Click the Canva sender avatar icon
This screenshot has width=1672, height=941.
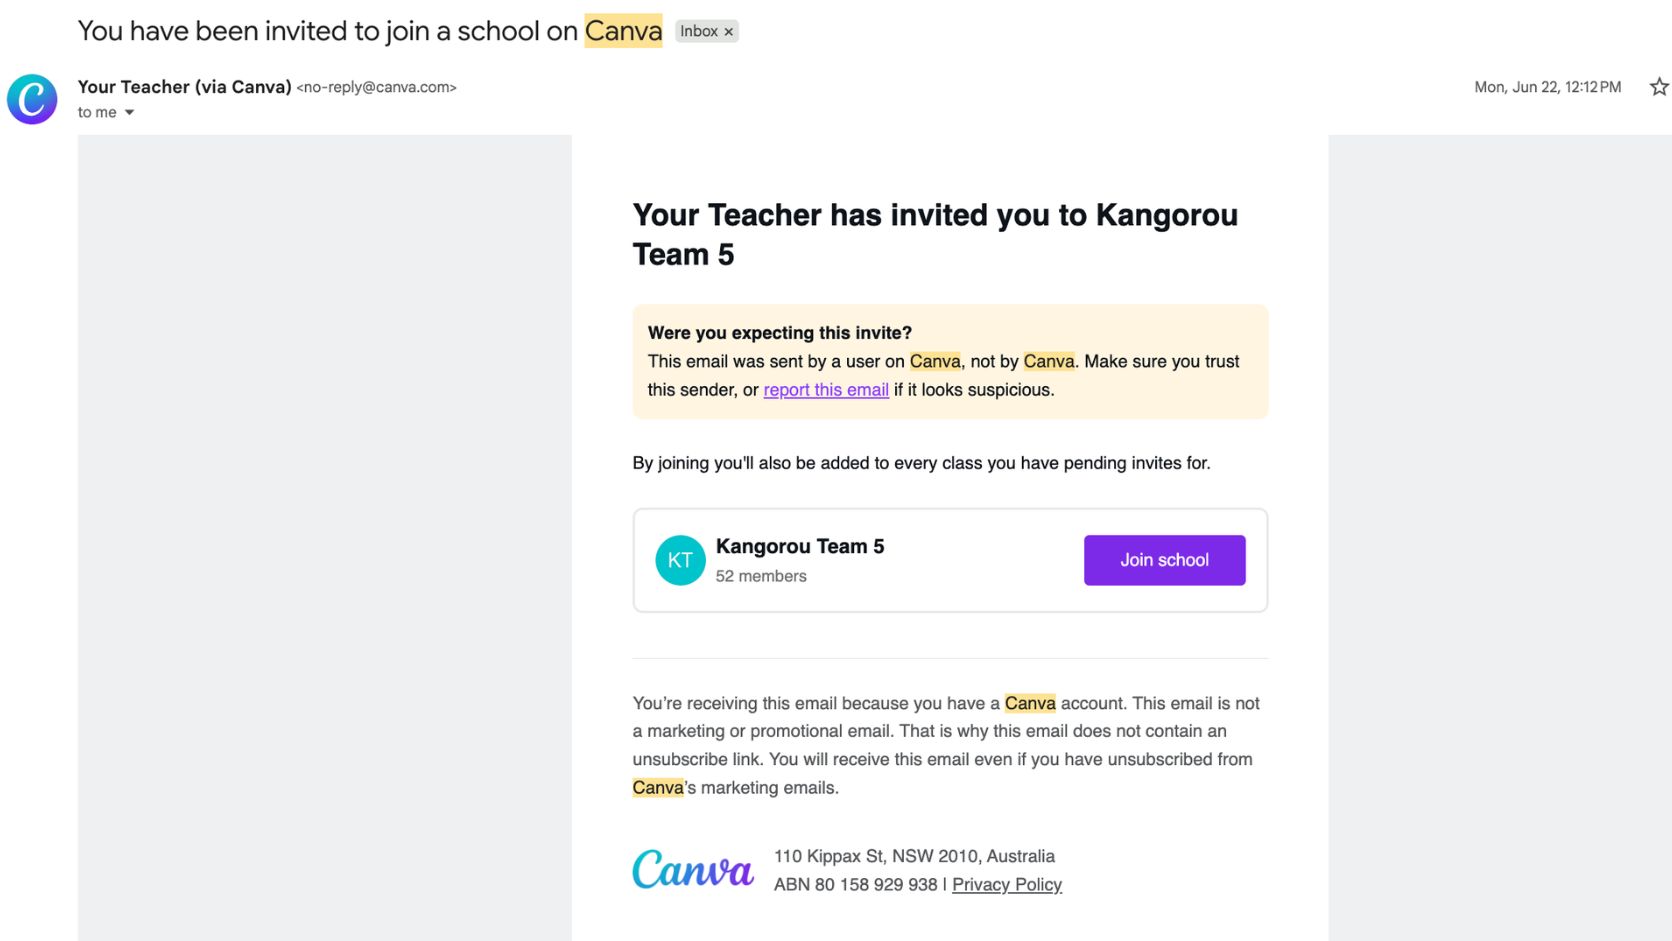(x=32, y=99)
